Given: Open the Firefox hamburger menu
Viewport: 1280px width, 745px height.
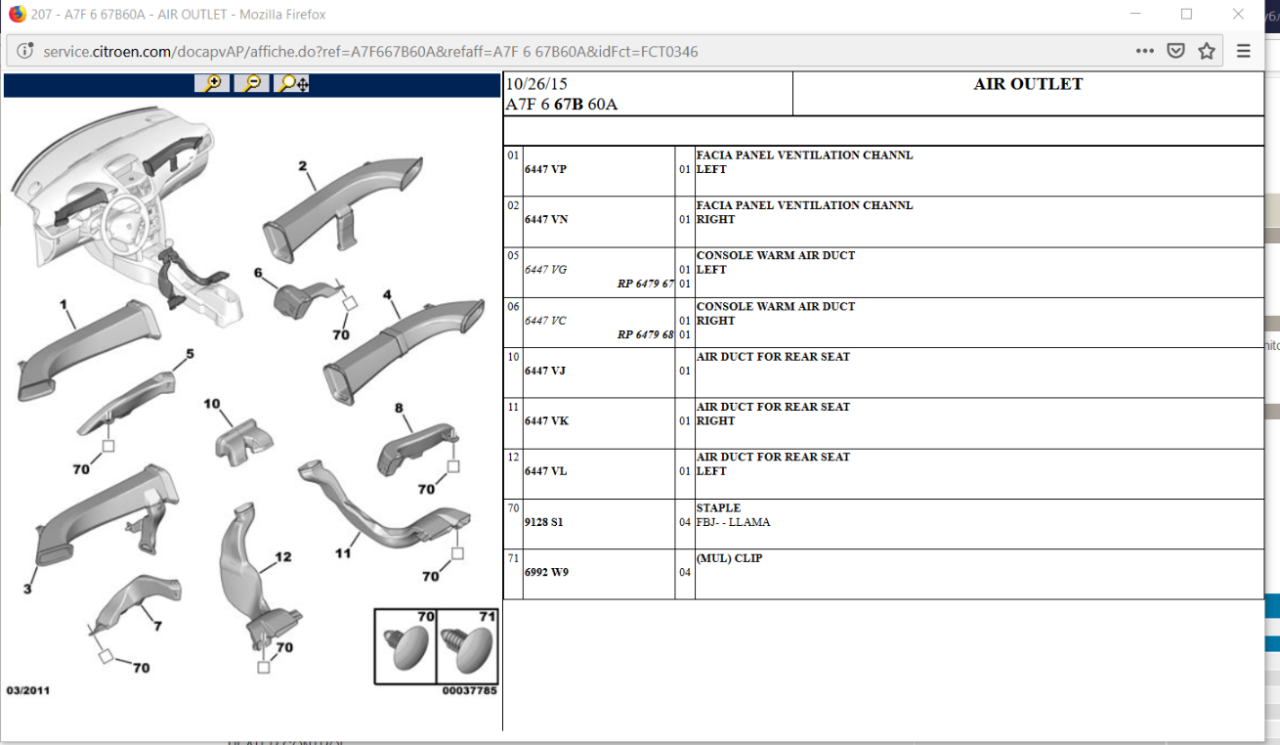Looking at the screenshot, I should (x=1244, y=51).
